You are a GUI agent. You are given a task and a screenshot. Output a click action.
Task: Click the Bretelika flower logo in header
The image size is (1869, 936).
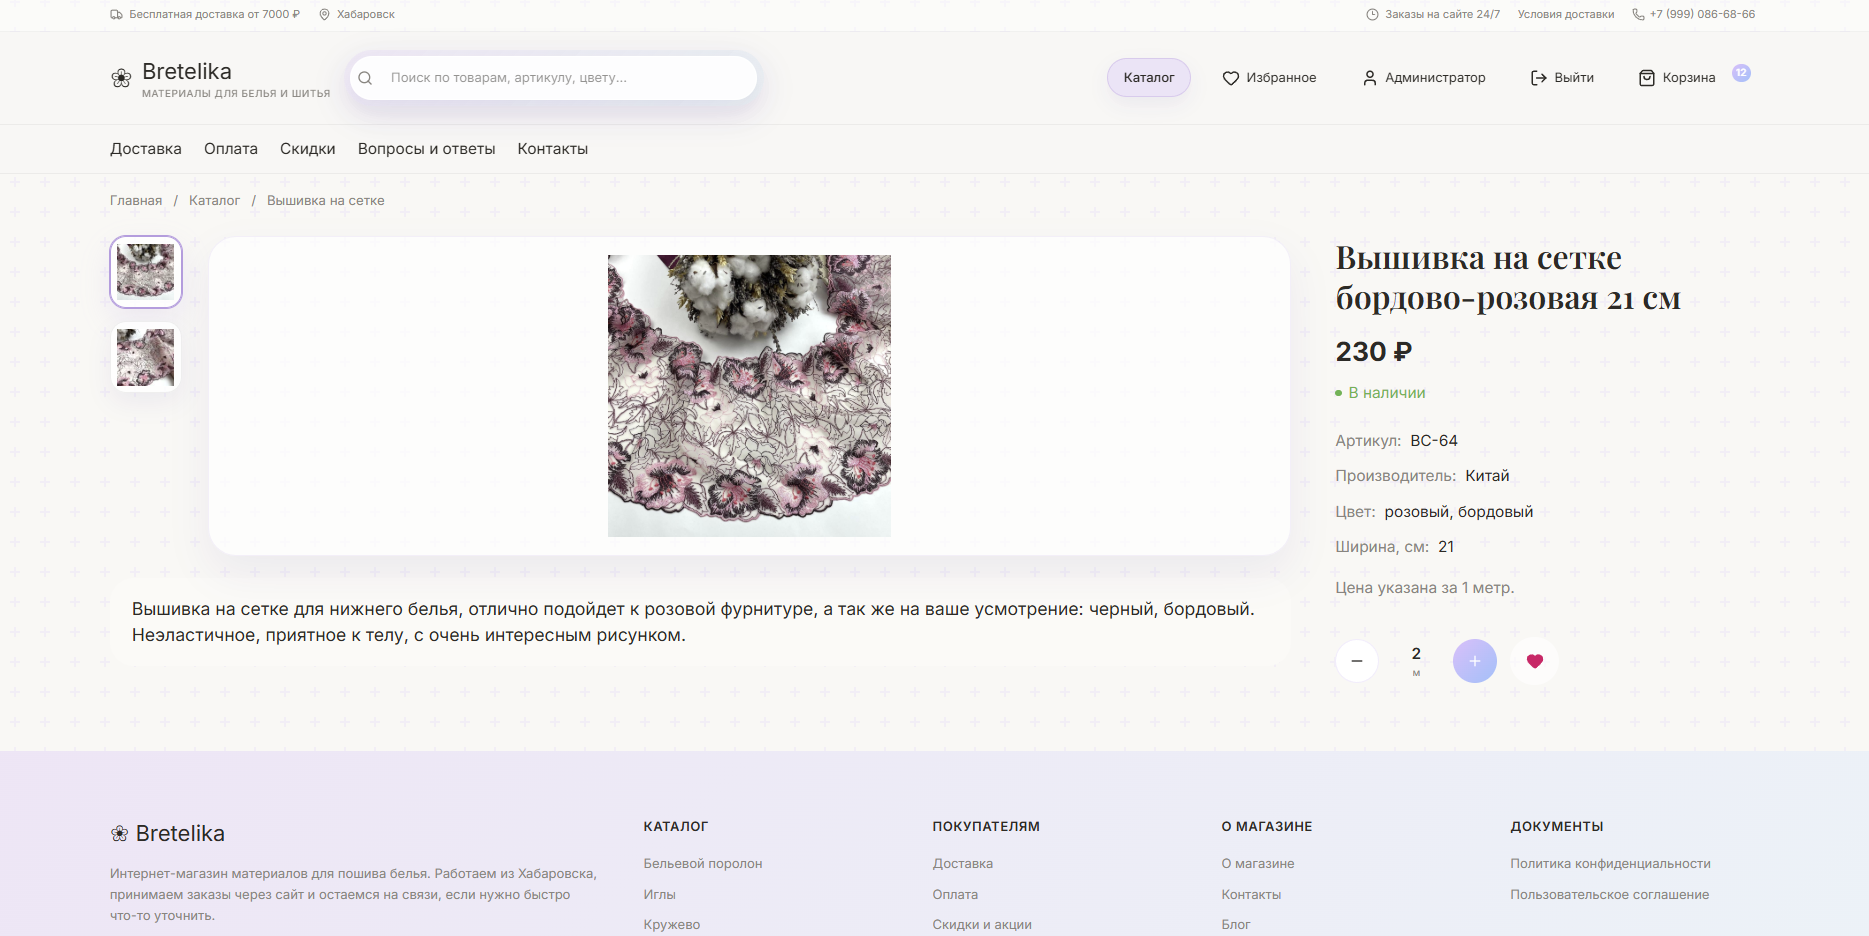(121, 78)
